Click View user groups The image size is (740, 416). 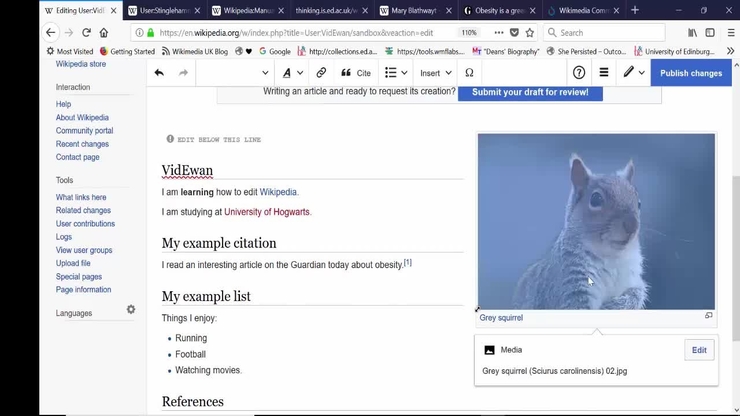(x=84, y=250)
